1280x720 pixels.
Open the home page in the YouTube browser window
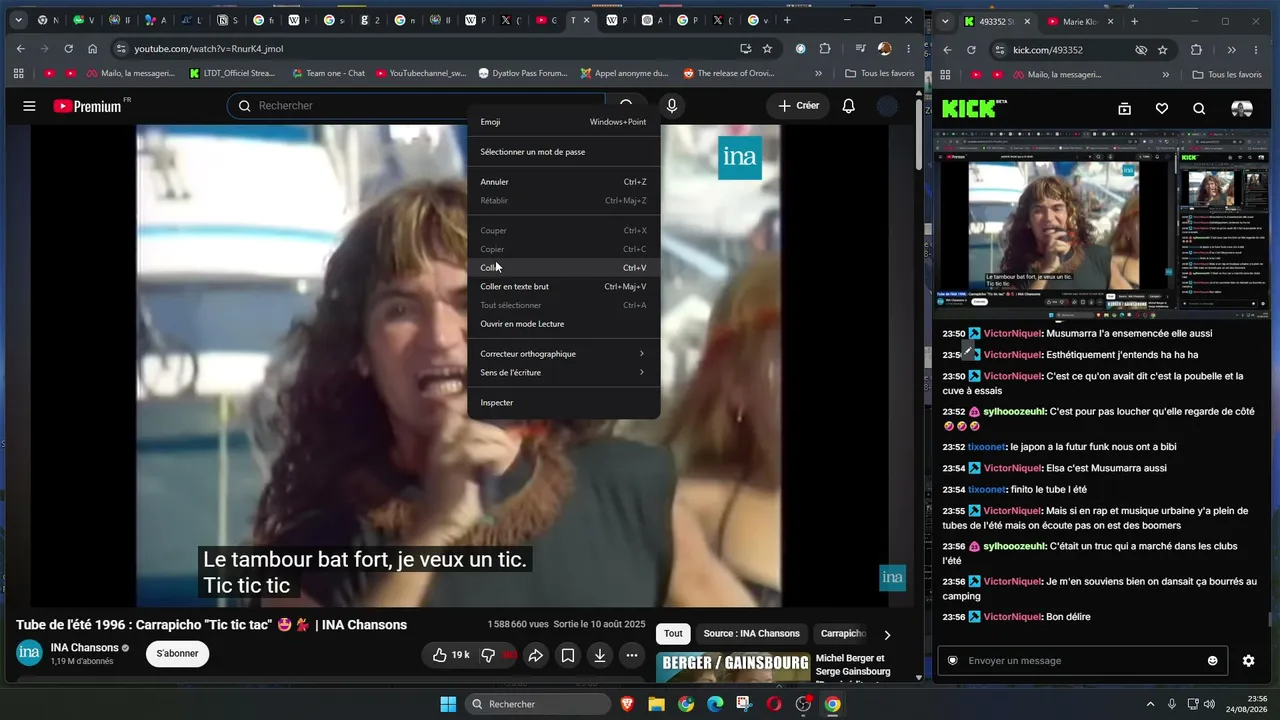click(92, 48)
